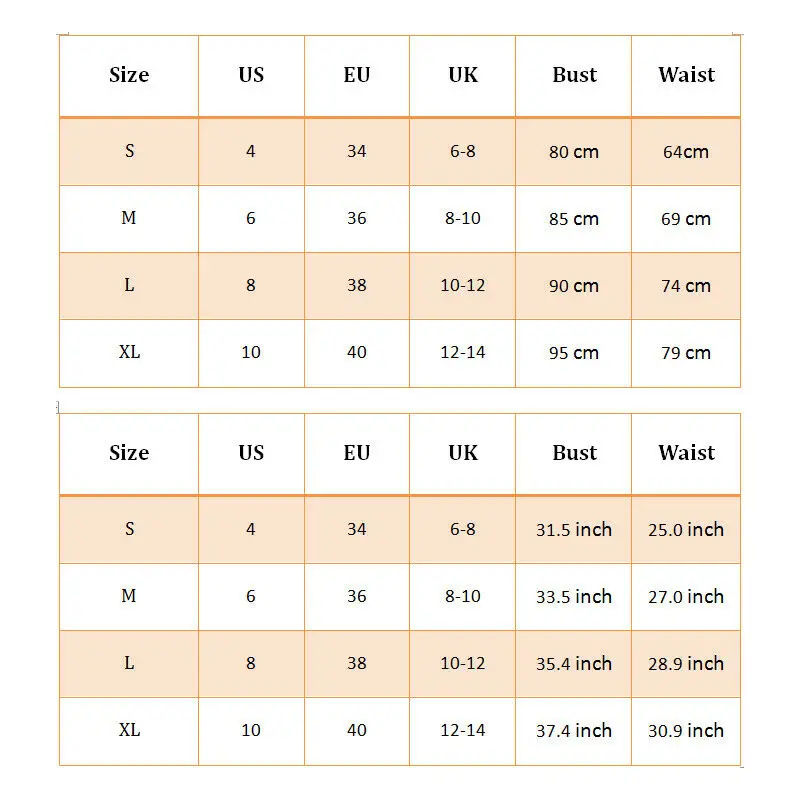Click the 85 cm bust measurement
This screenshot has height=800, width=800.
coord(573,219)
